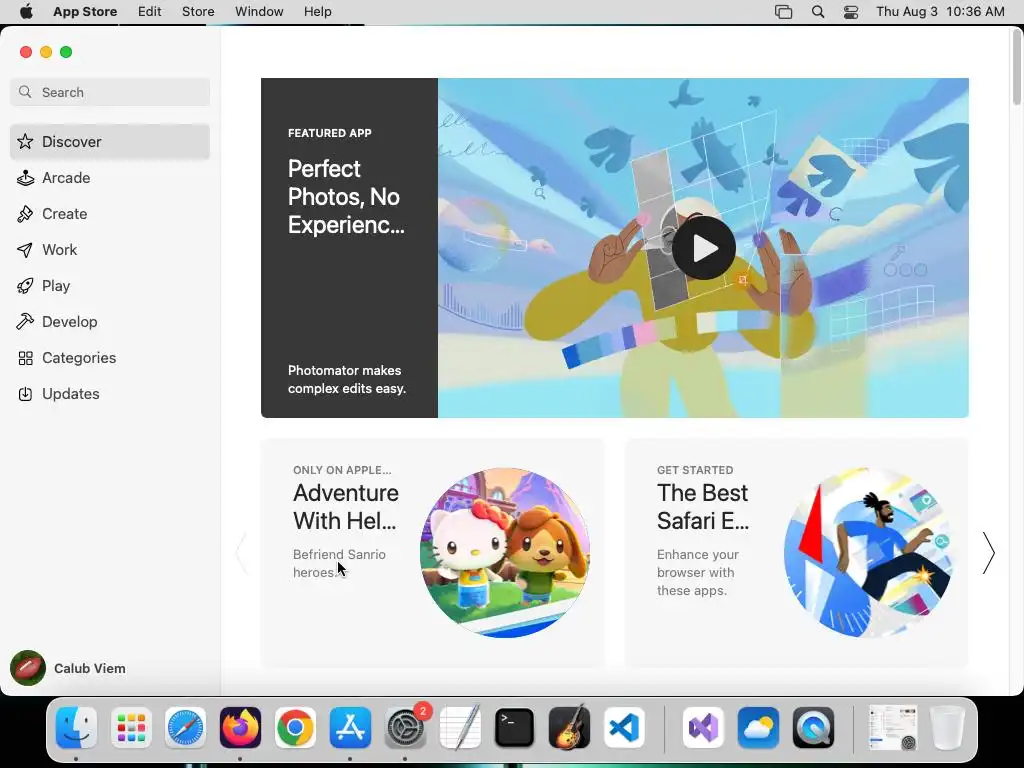
Task: Open Control Center in menu bar
Action: pos(851,12)
